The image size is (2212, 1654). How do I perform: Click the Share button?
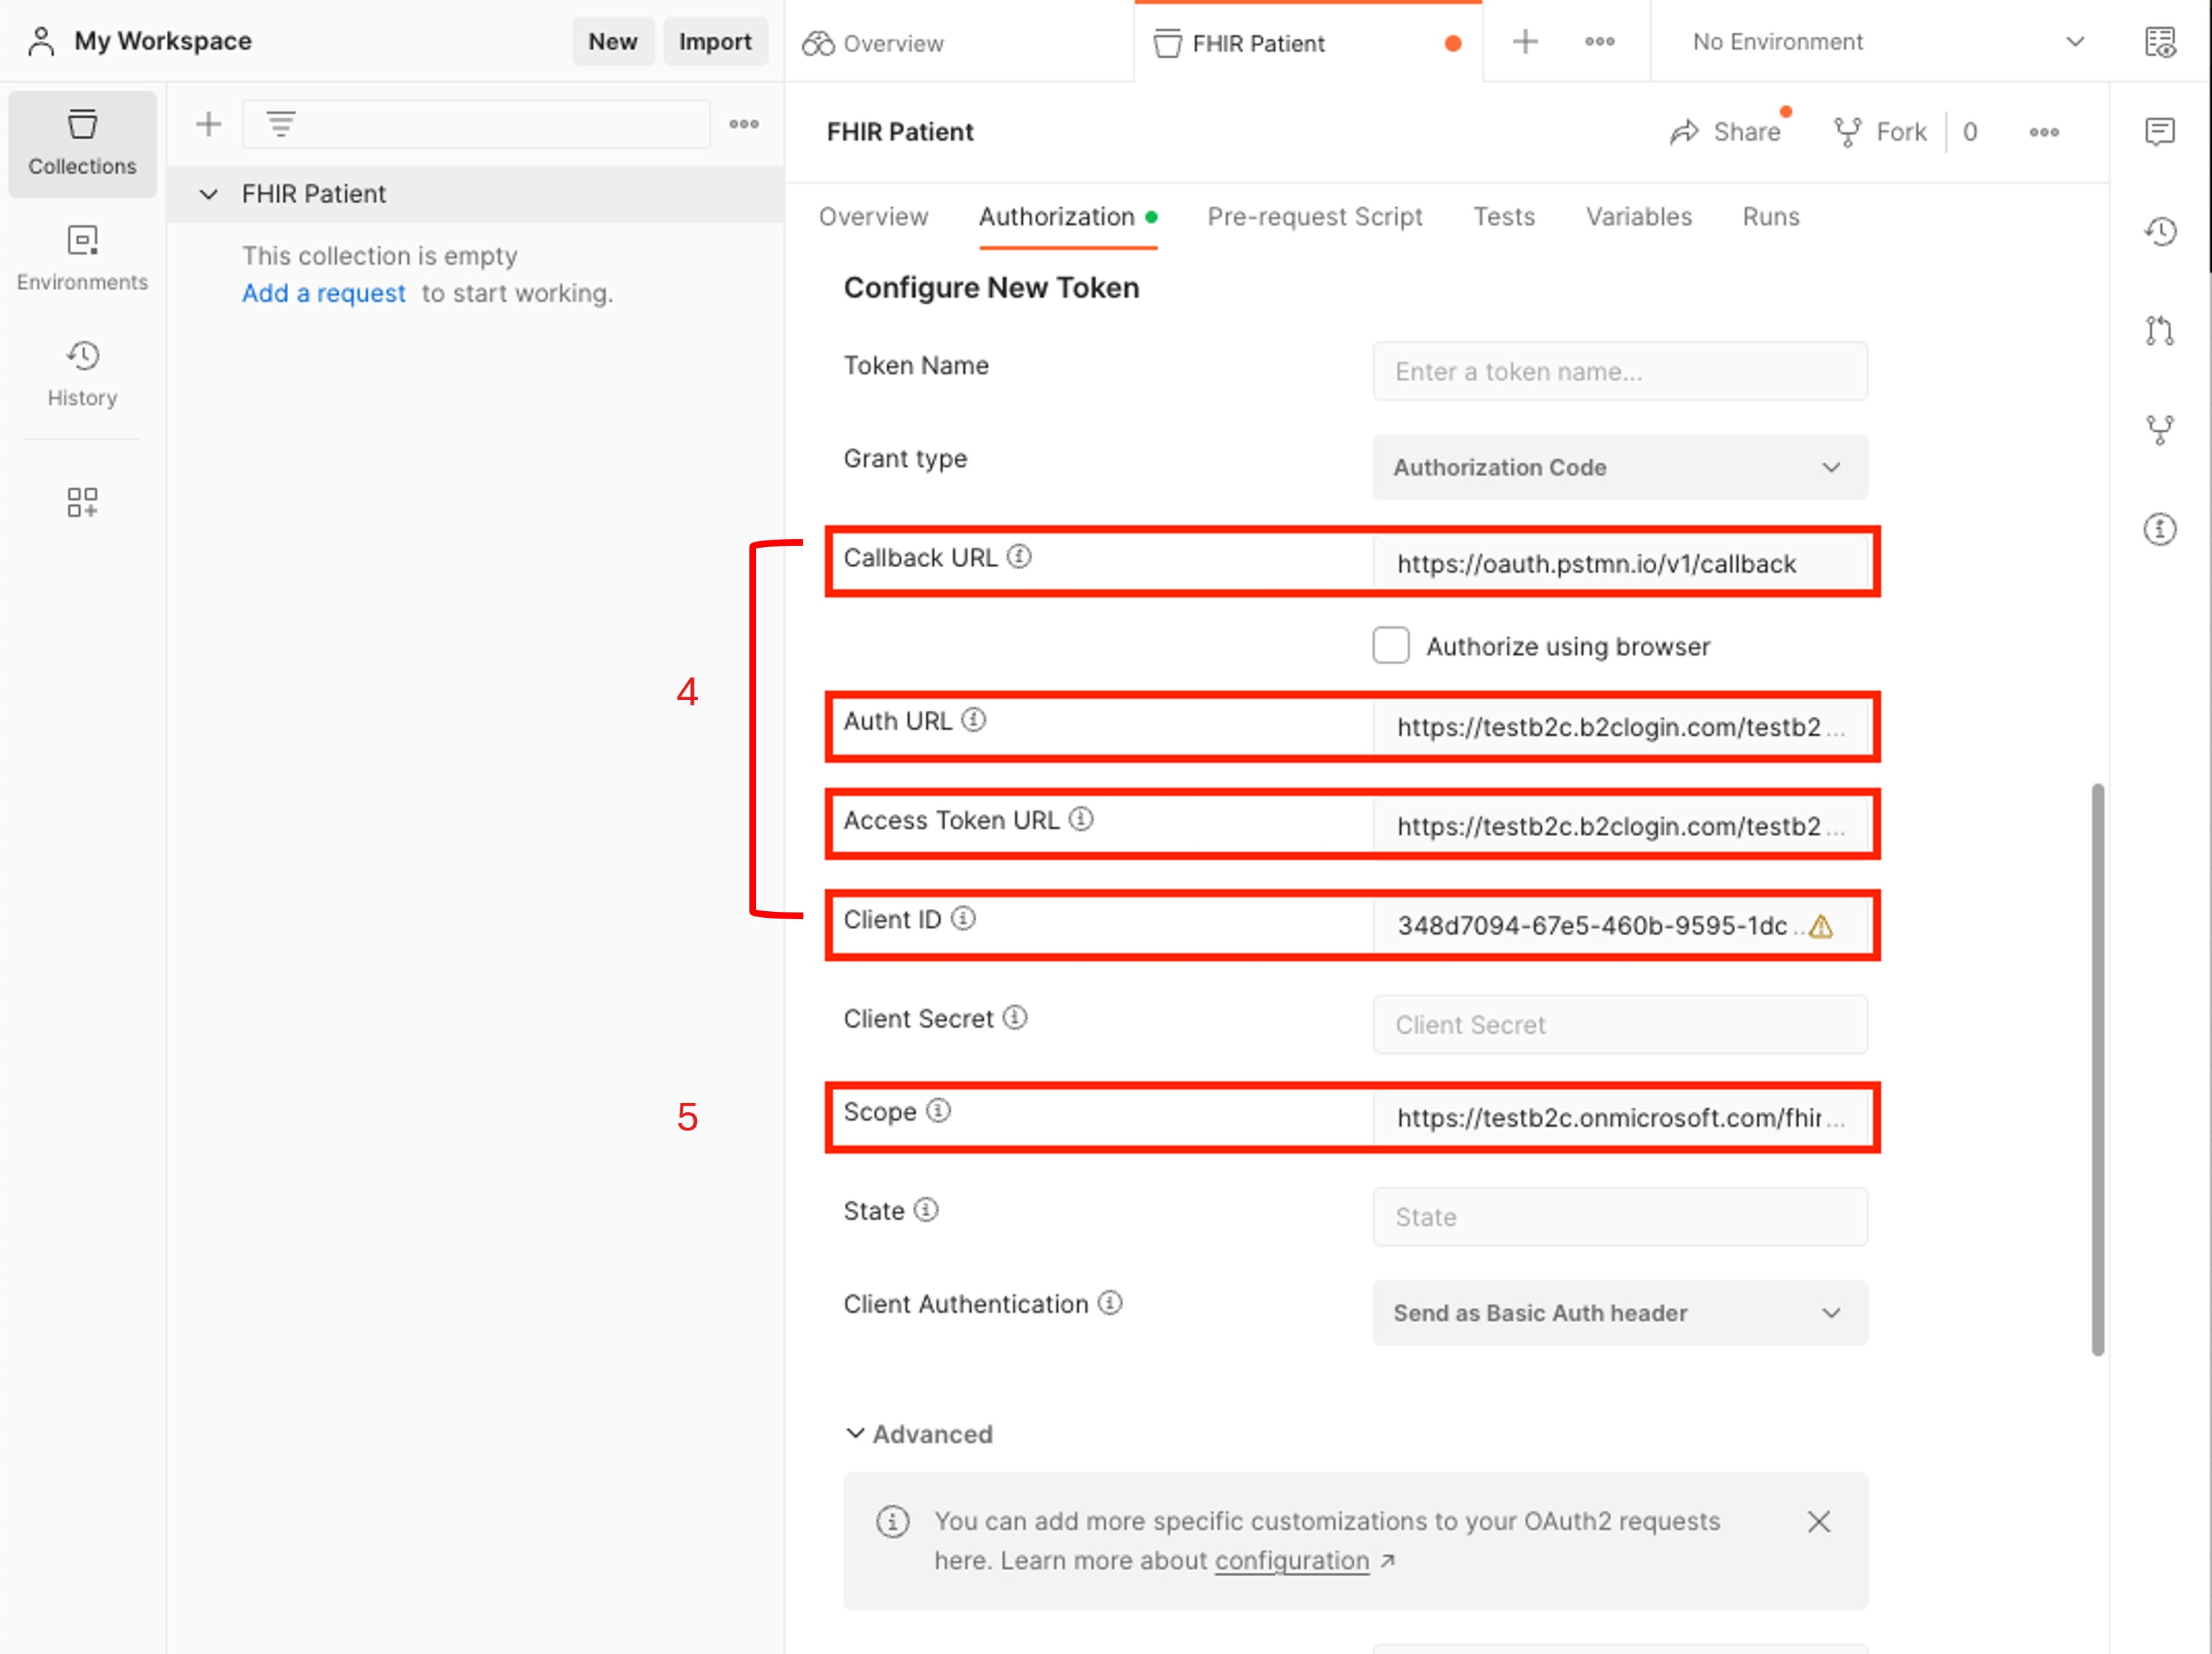1727,132
